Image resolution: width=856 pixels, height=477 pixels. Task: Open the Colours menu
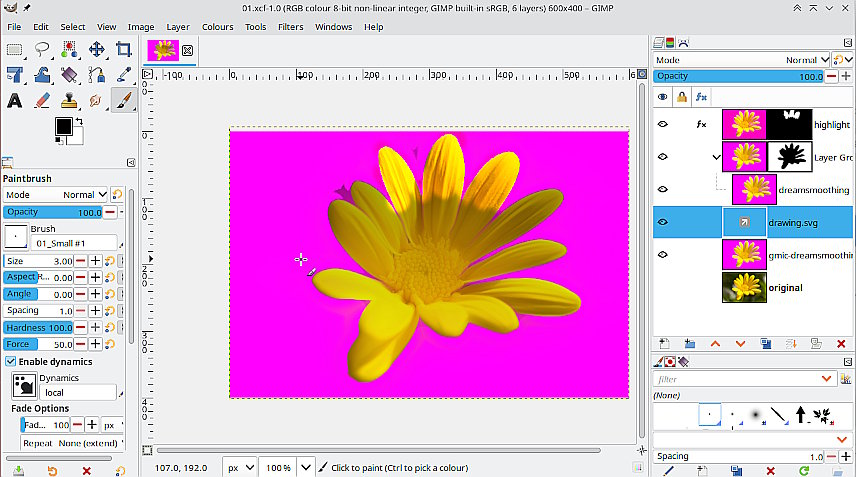pyautogui.click(x=217, y=27)
